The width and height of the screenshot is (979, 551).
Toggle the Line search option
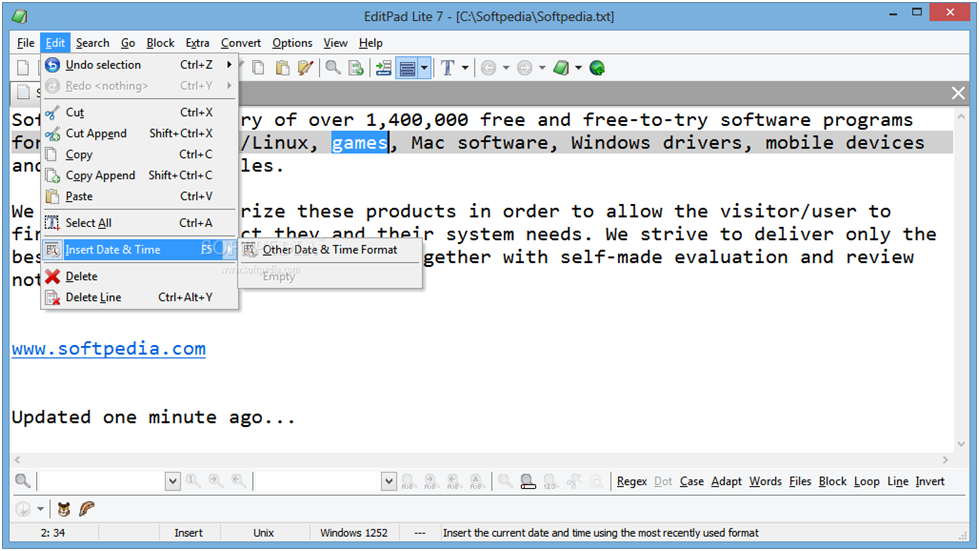898,481
